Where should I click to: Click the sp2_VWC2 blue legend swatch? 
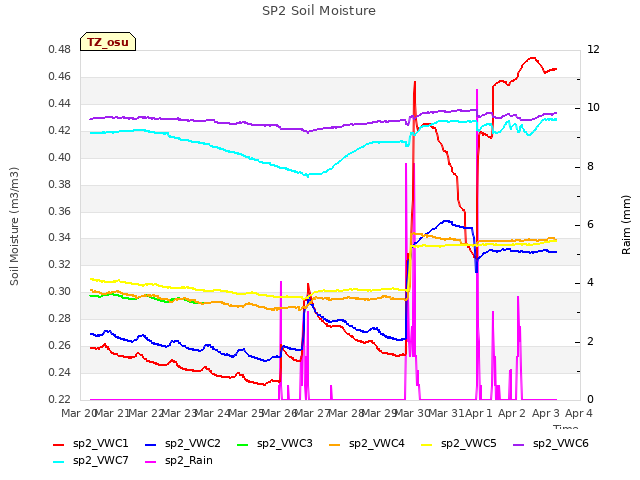(151, 445)
